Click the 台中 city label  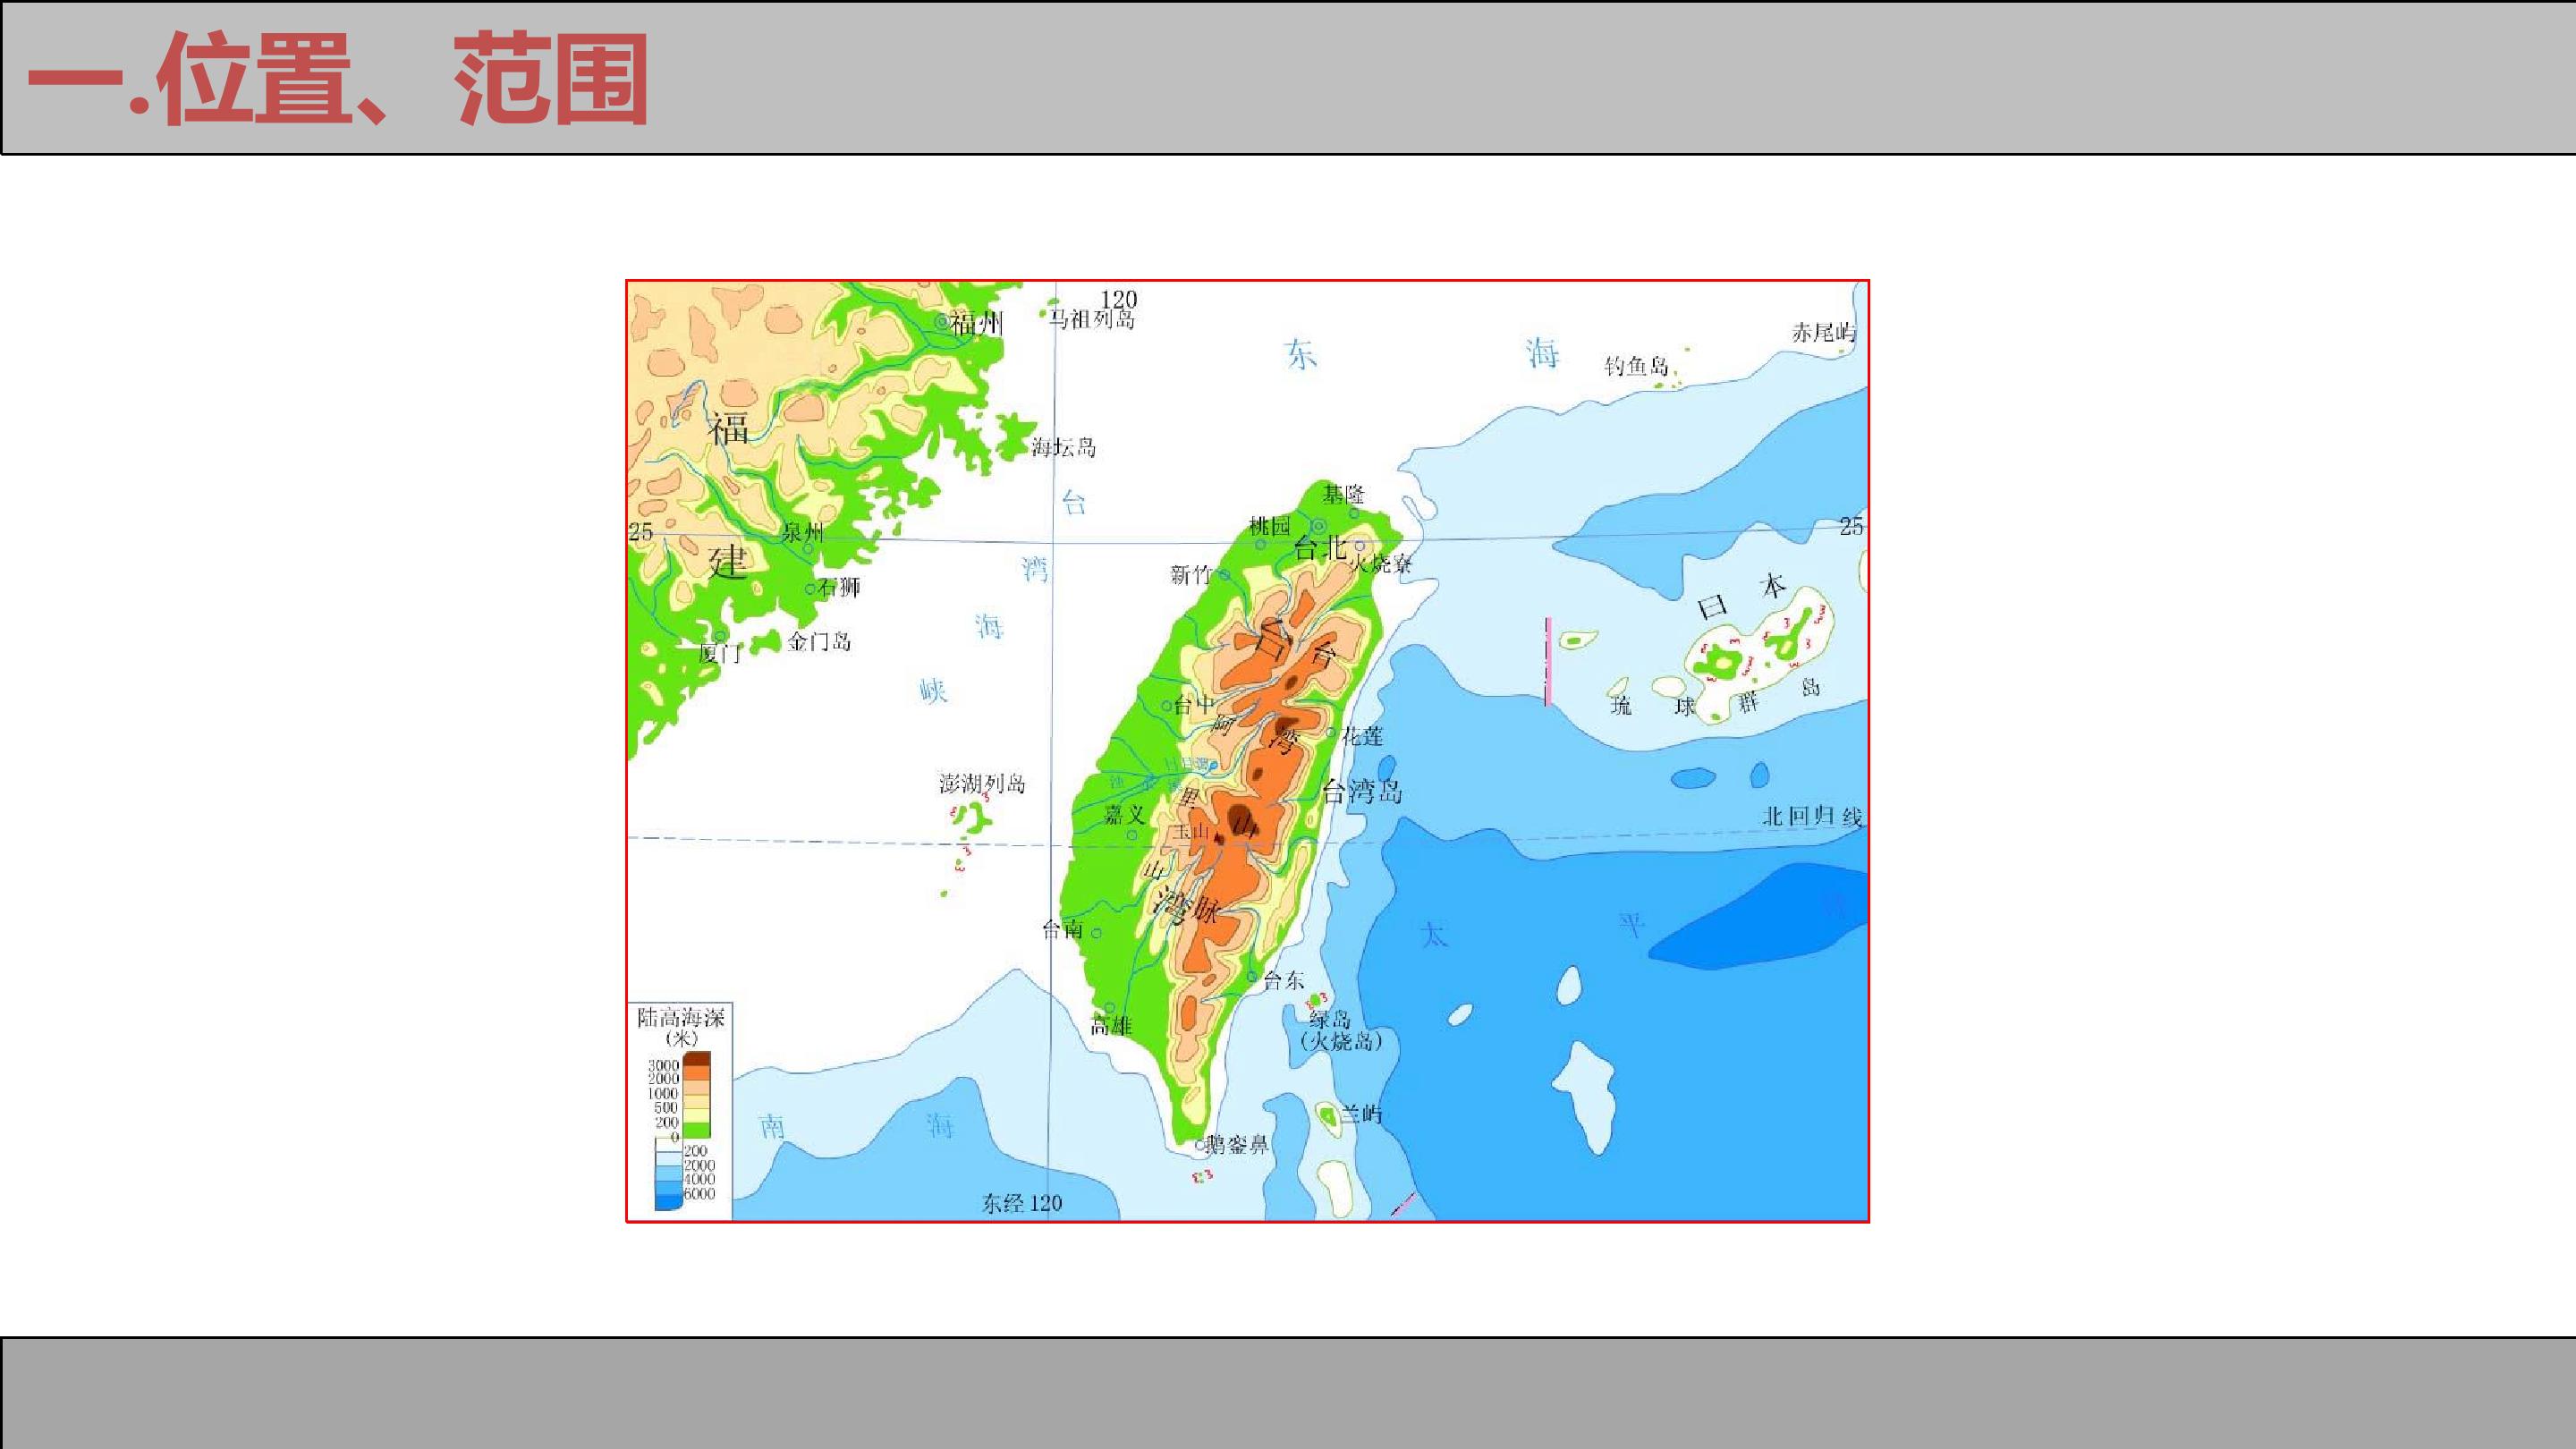point(1195,705)
